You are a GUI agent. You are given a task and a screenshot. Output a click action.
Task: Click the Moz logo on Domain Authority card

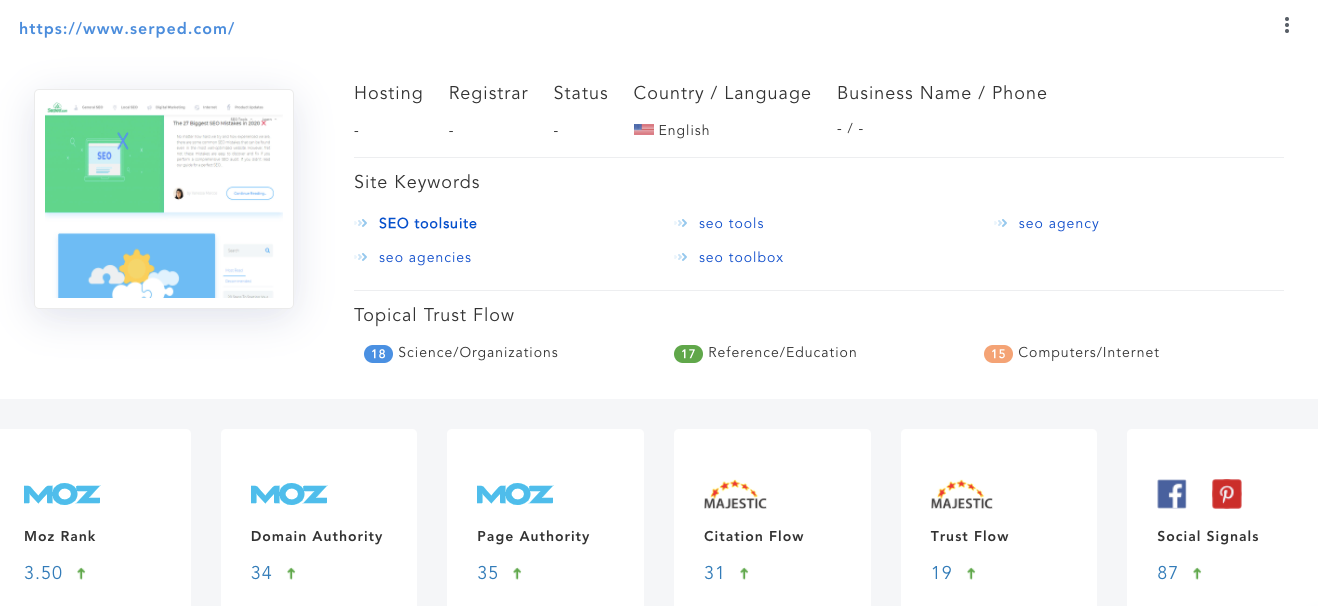(289, 494)
